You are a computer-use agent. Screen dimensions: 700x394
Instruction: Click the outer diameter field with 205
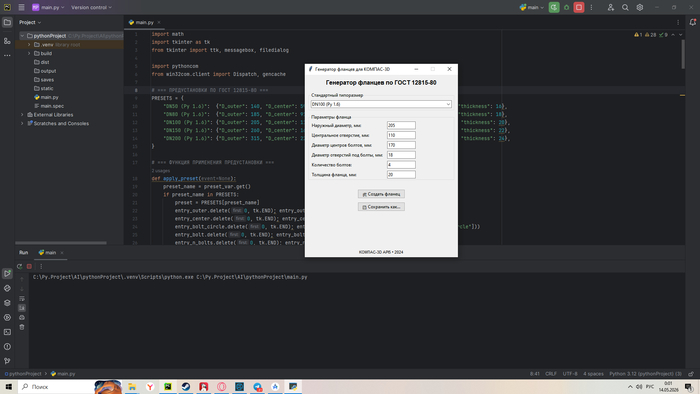401,125
